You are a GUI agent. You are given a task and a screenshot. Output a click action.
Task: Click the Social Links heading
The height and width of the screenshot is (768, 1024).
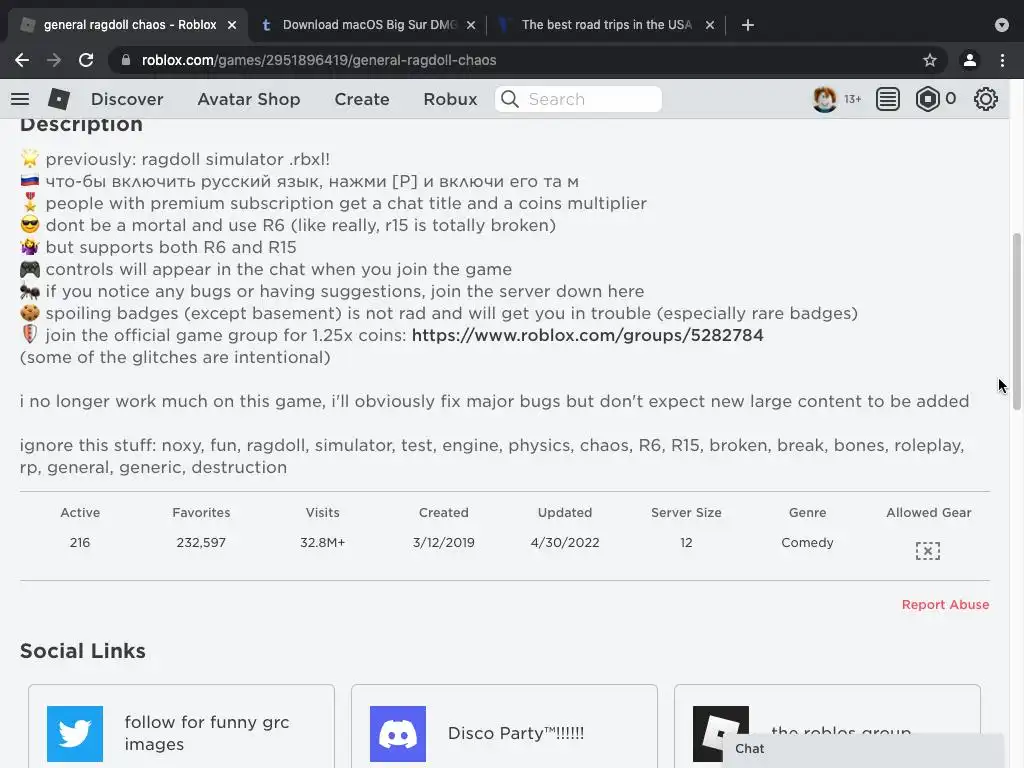82,651
